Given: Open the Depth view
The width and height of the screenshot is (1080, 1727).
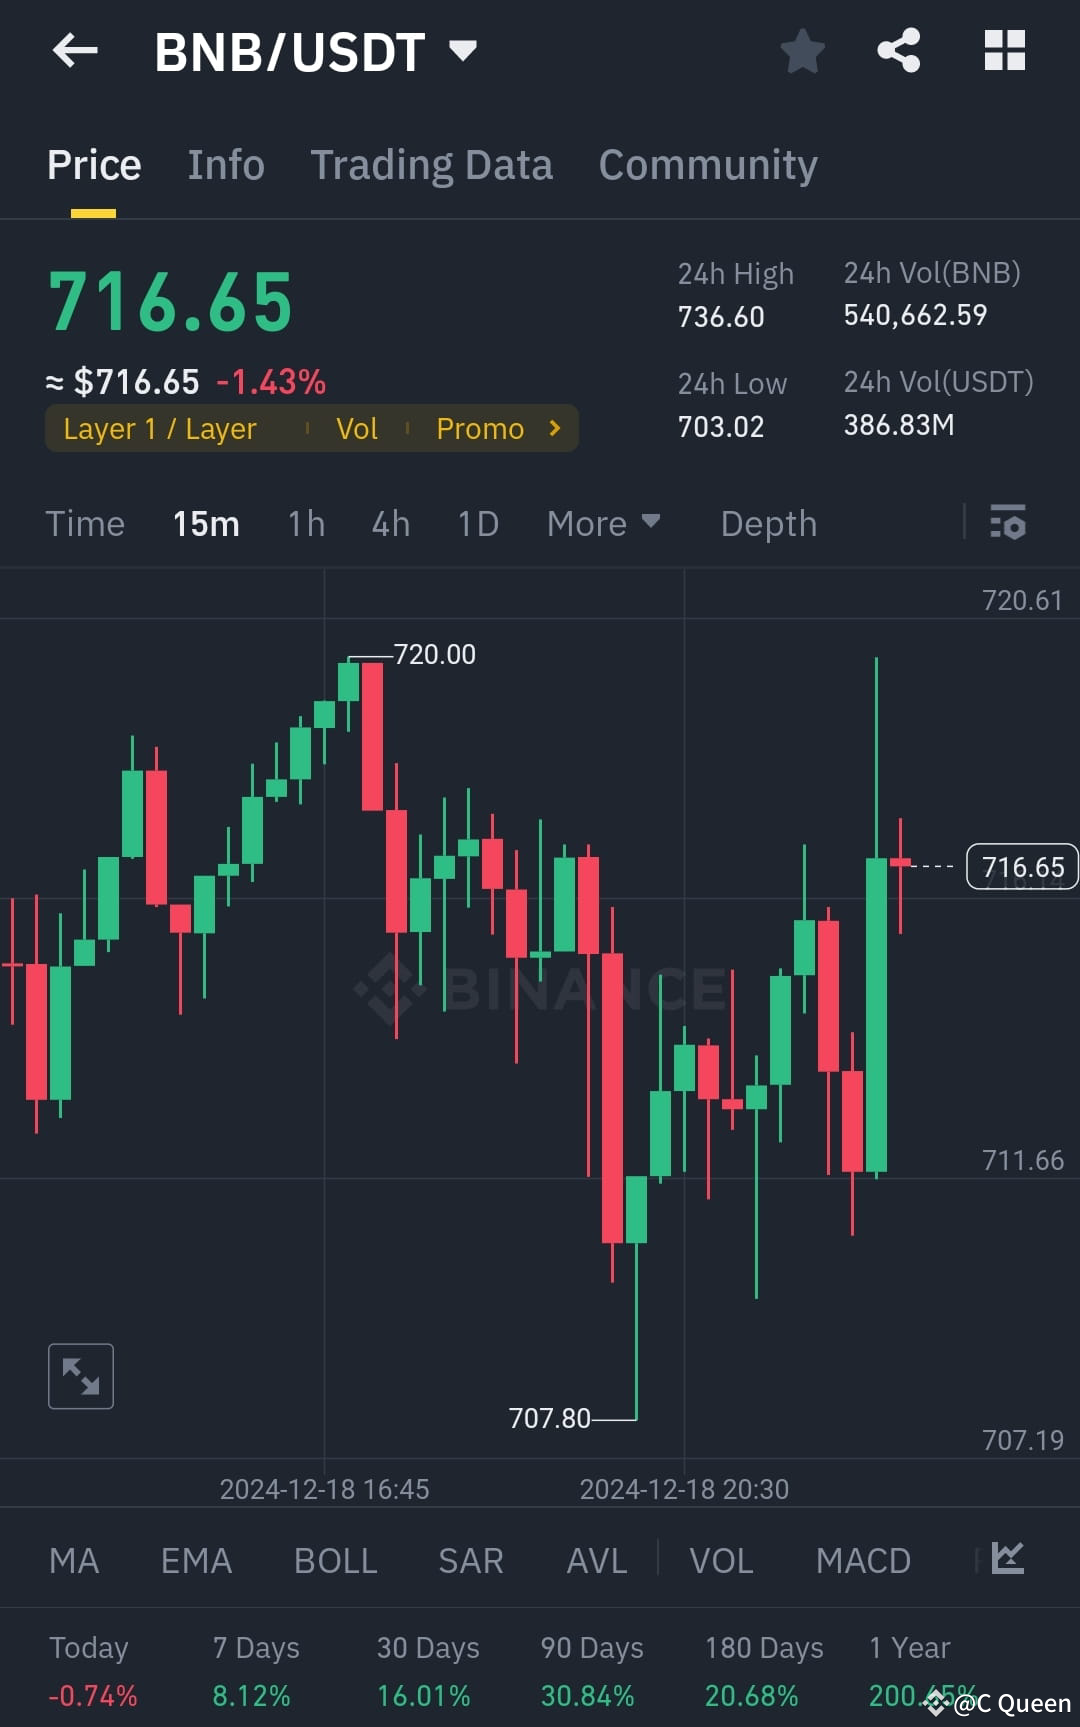Looking at the screenshot, I should 767,523.
